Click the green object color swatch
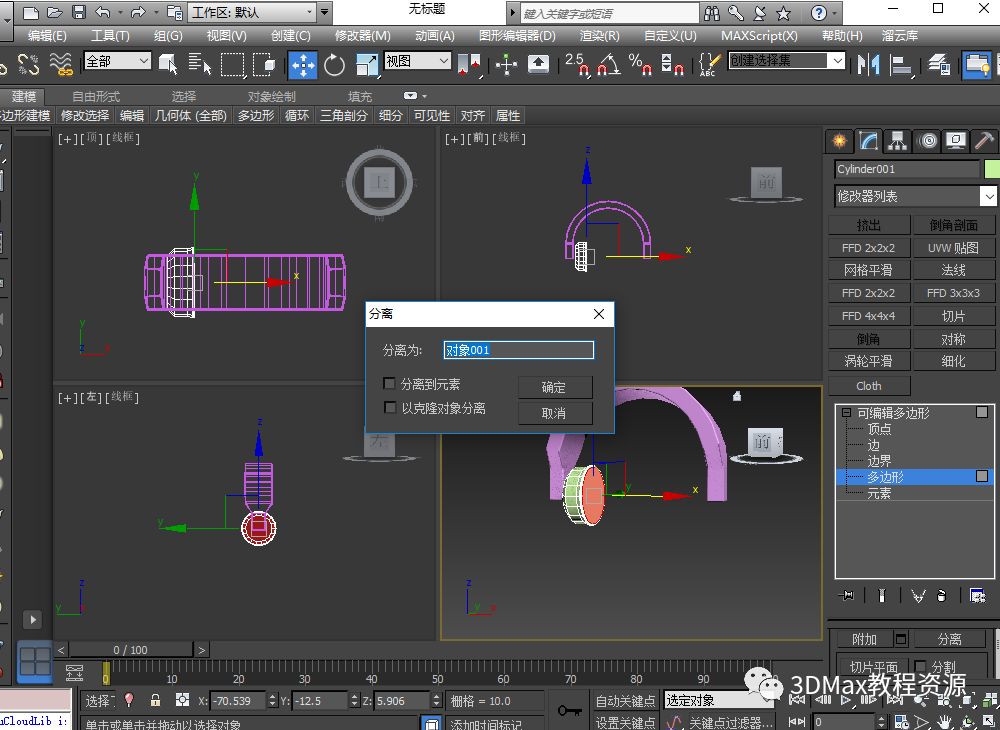The height and width of the screenshot is (730, 1000). (991, 169)
